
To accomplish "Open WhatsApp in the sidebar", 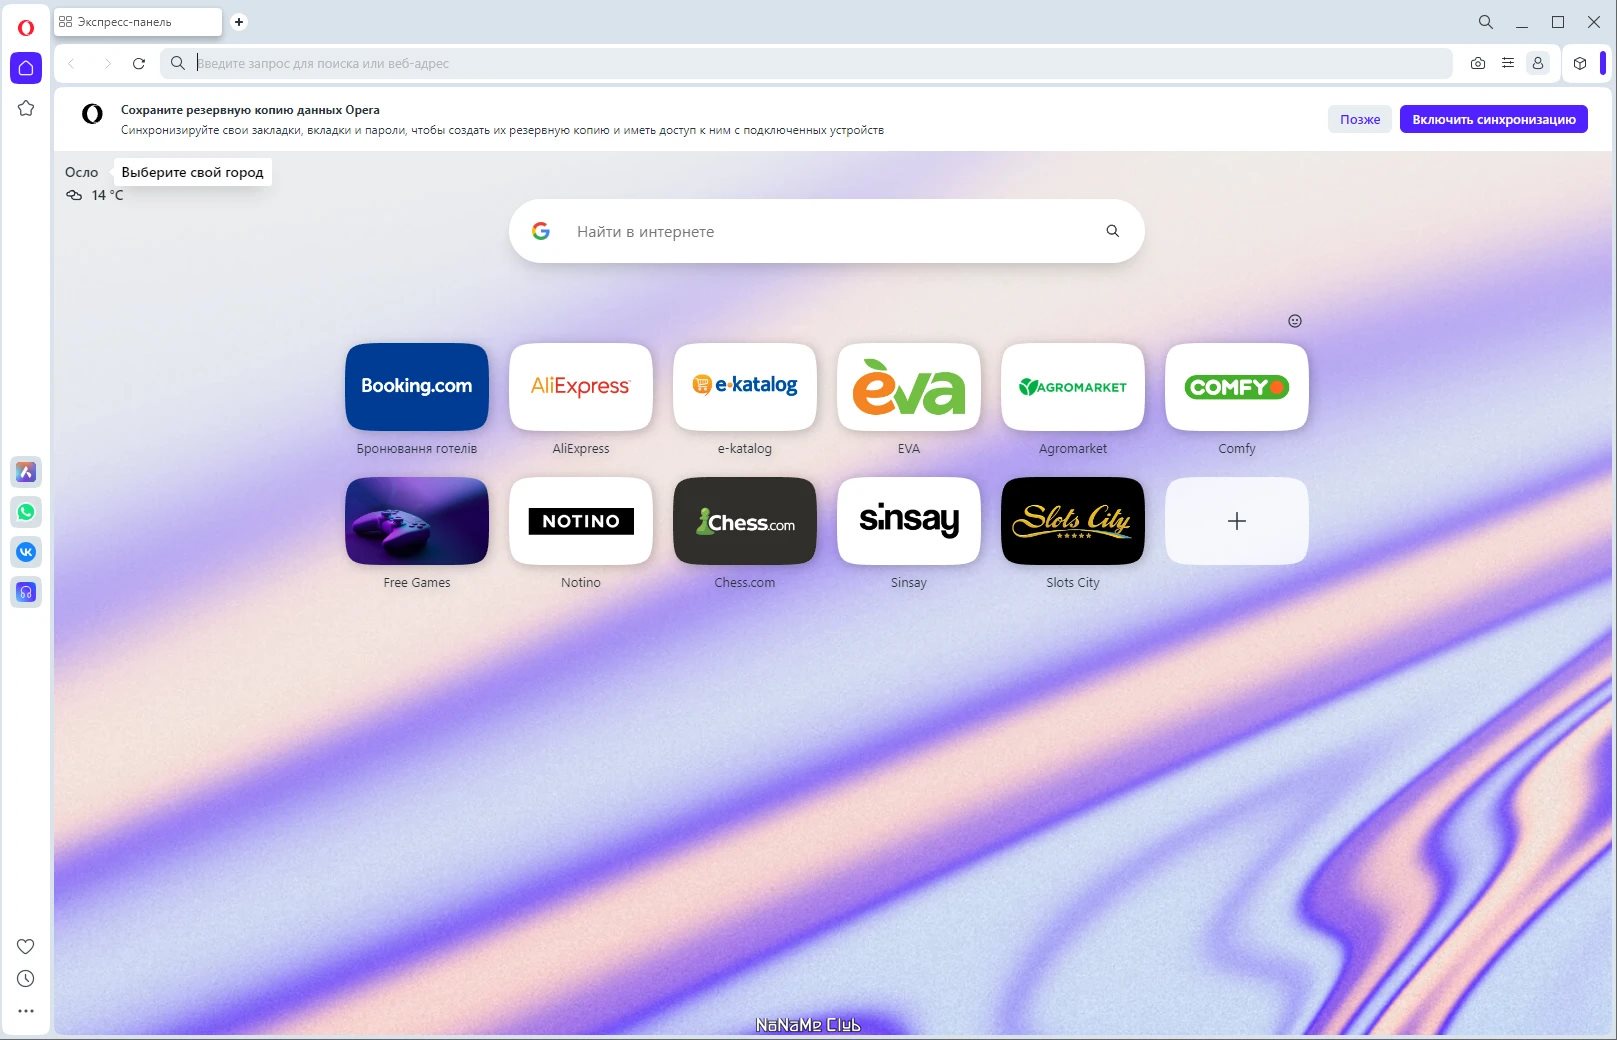I will (26, 512).
